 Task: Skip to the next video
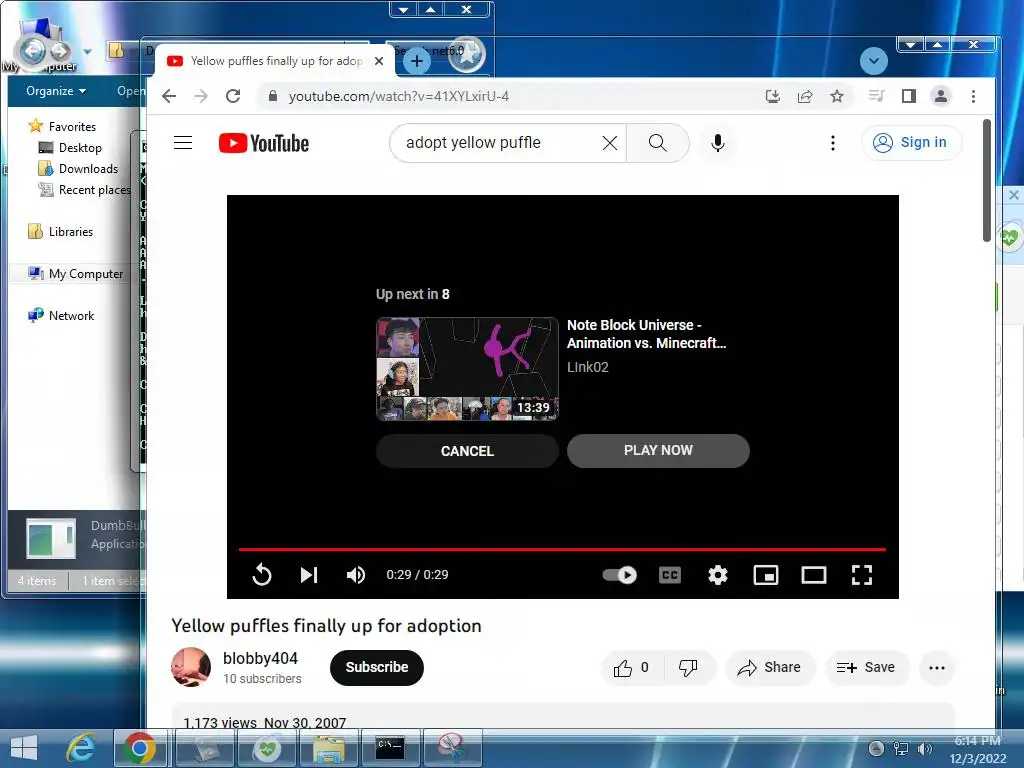coord(309,575)
